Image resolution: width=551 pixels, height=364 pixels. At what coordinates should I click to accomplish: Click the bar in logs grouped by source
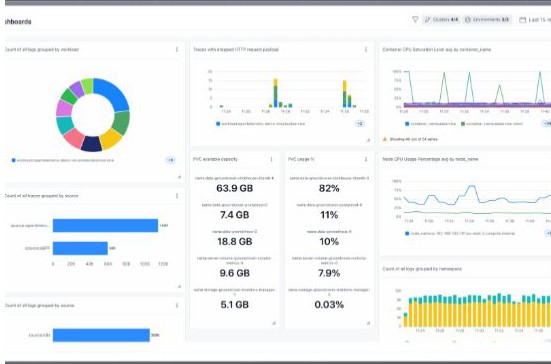point(101,335)
